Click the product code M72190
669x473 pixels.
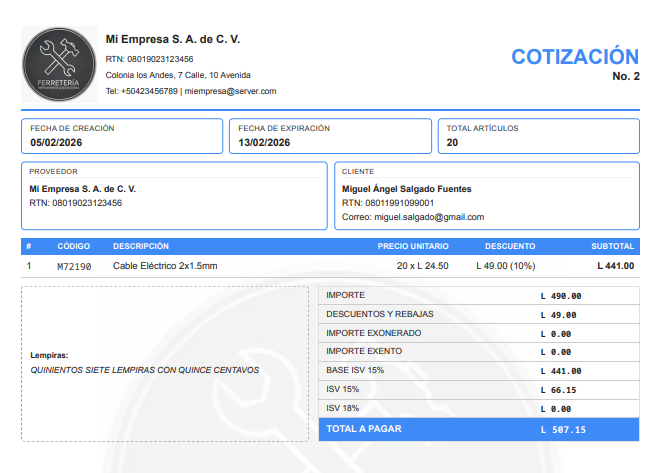(x=74, y=267)
